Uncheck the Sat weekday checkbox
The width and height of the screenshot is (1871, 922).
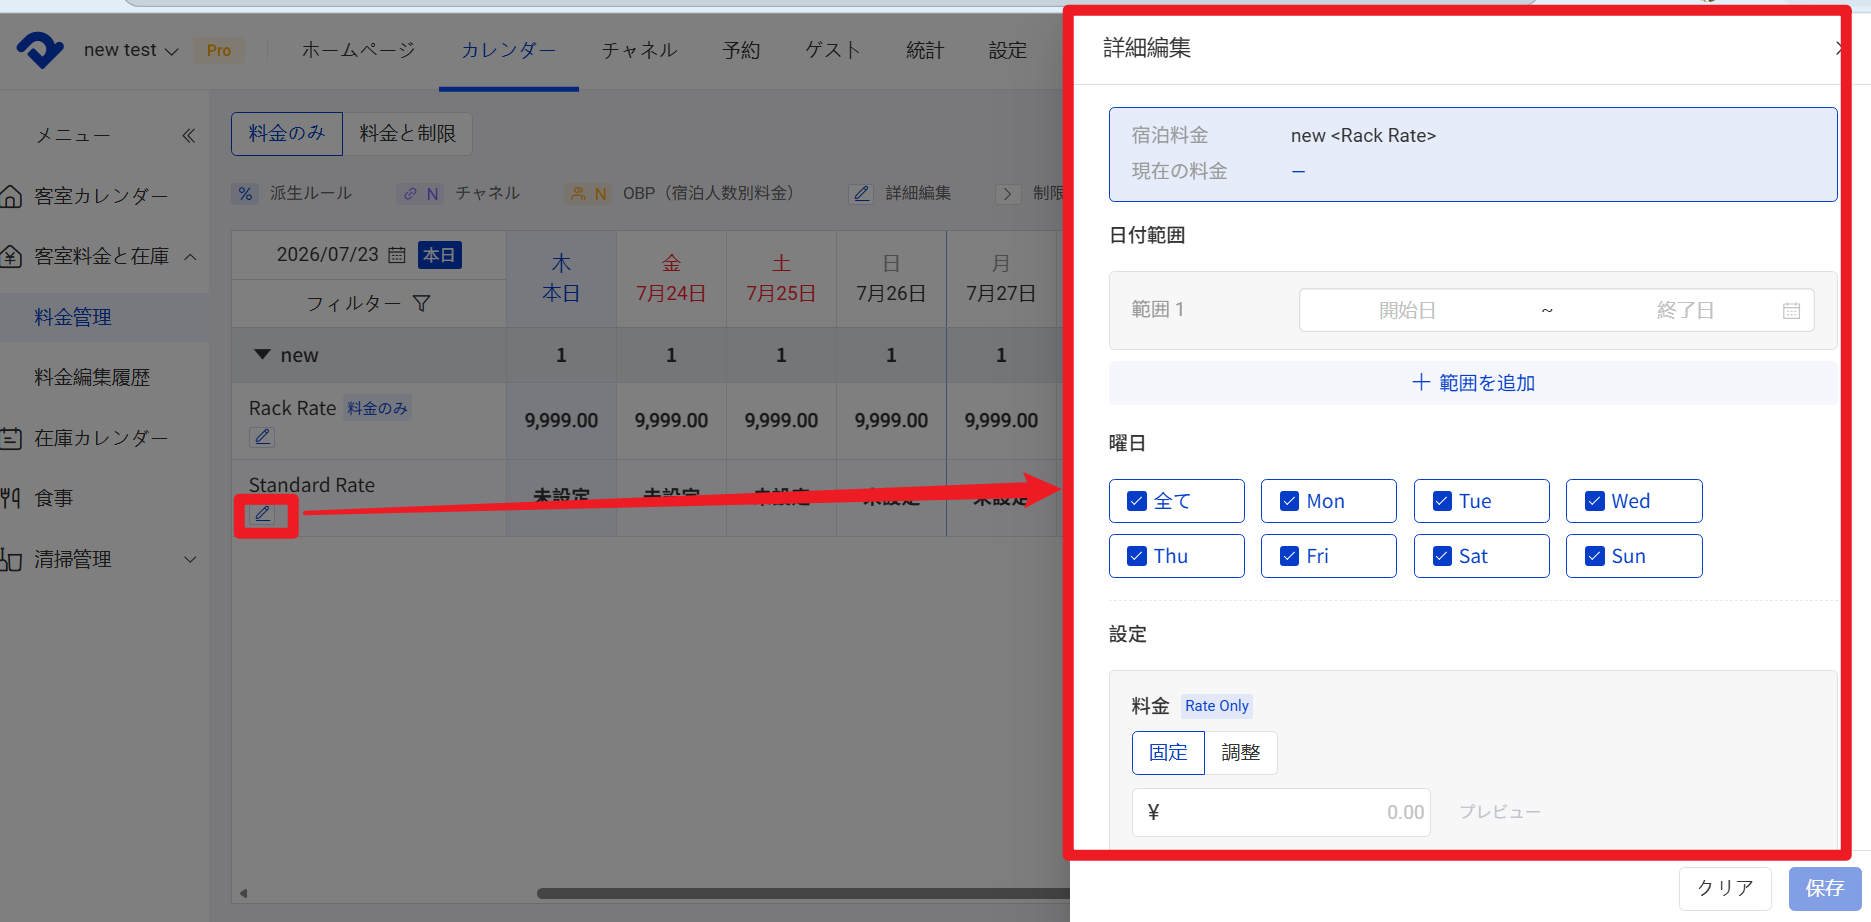[1442, 556]
